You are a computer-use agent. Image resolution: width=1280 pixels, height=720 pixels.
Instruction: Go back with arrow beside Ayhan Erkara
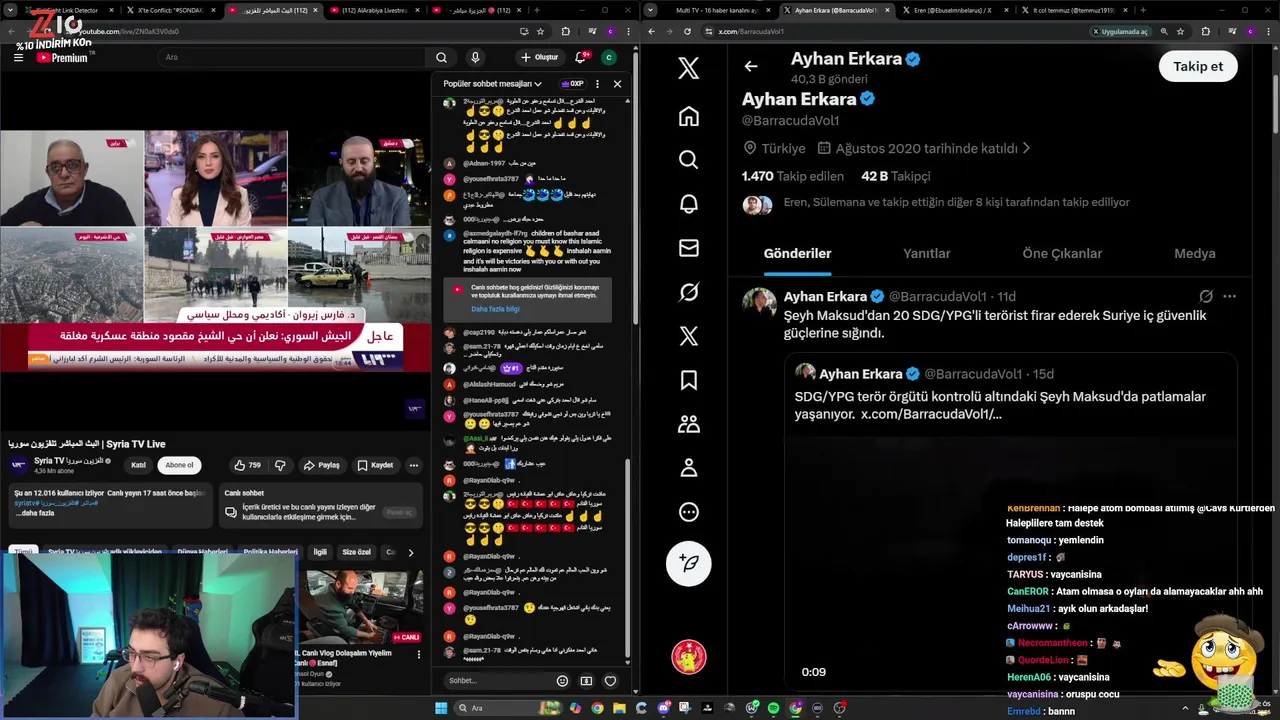[x=751, y=66]
